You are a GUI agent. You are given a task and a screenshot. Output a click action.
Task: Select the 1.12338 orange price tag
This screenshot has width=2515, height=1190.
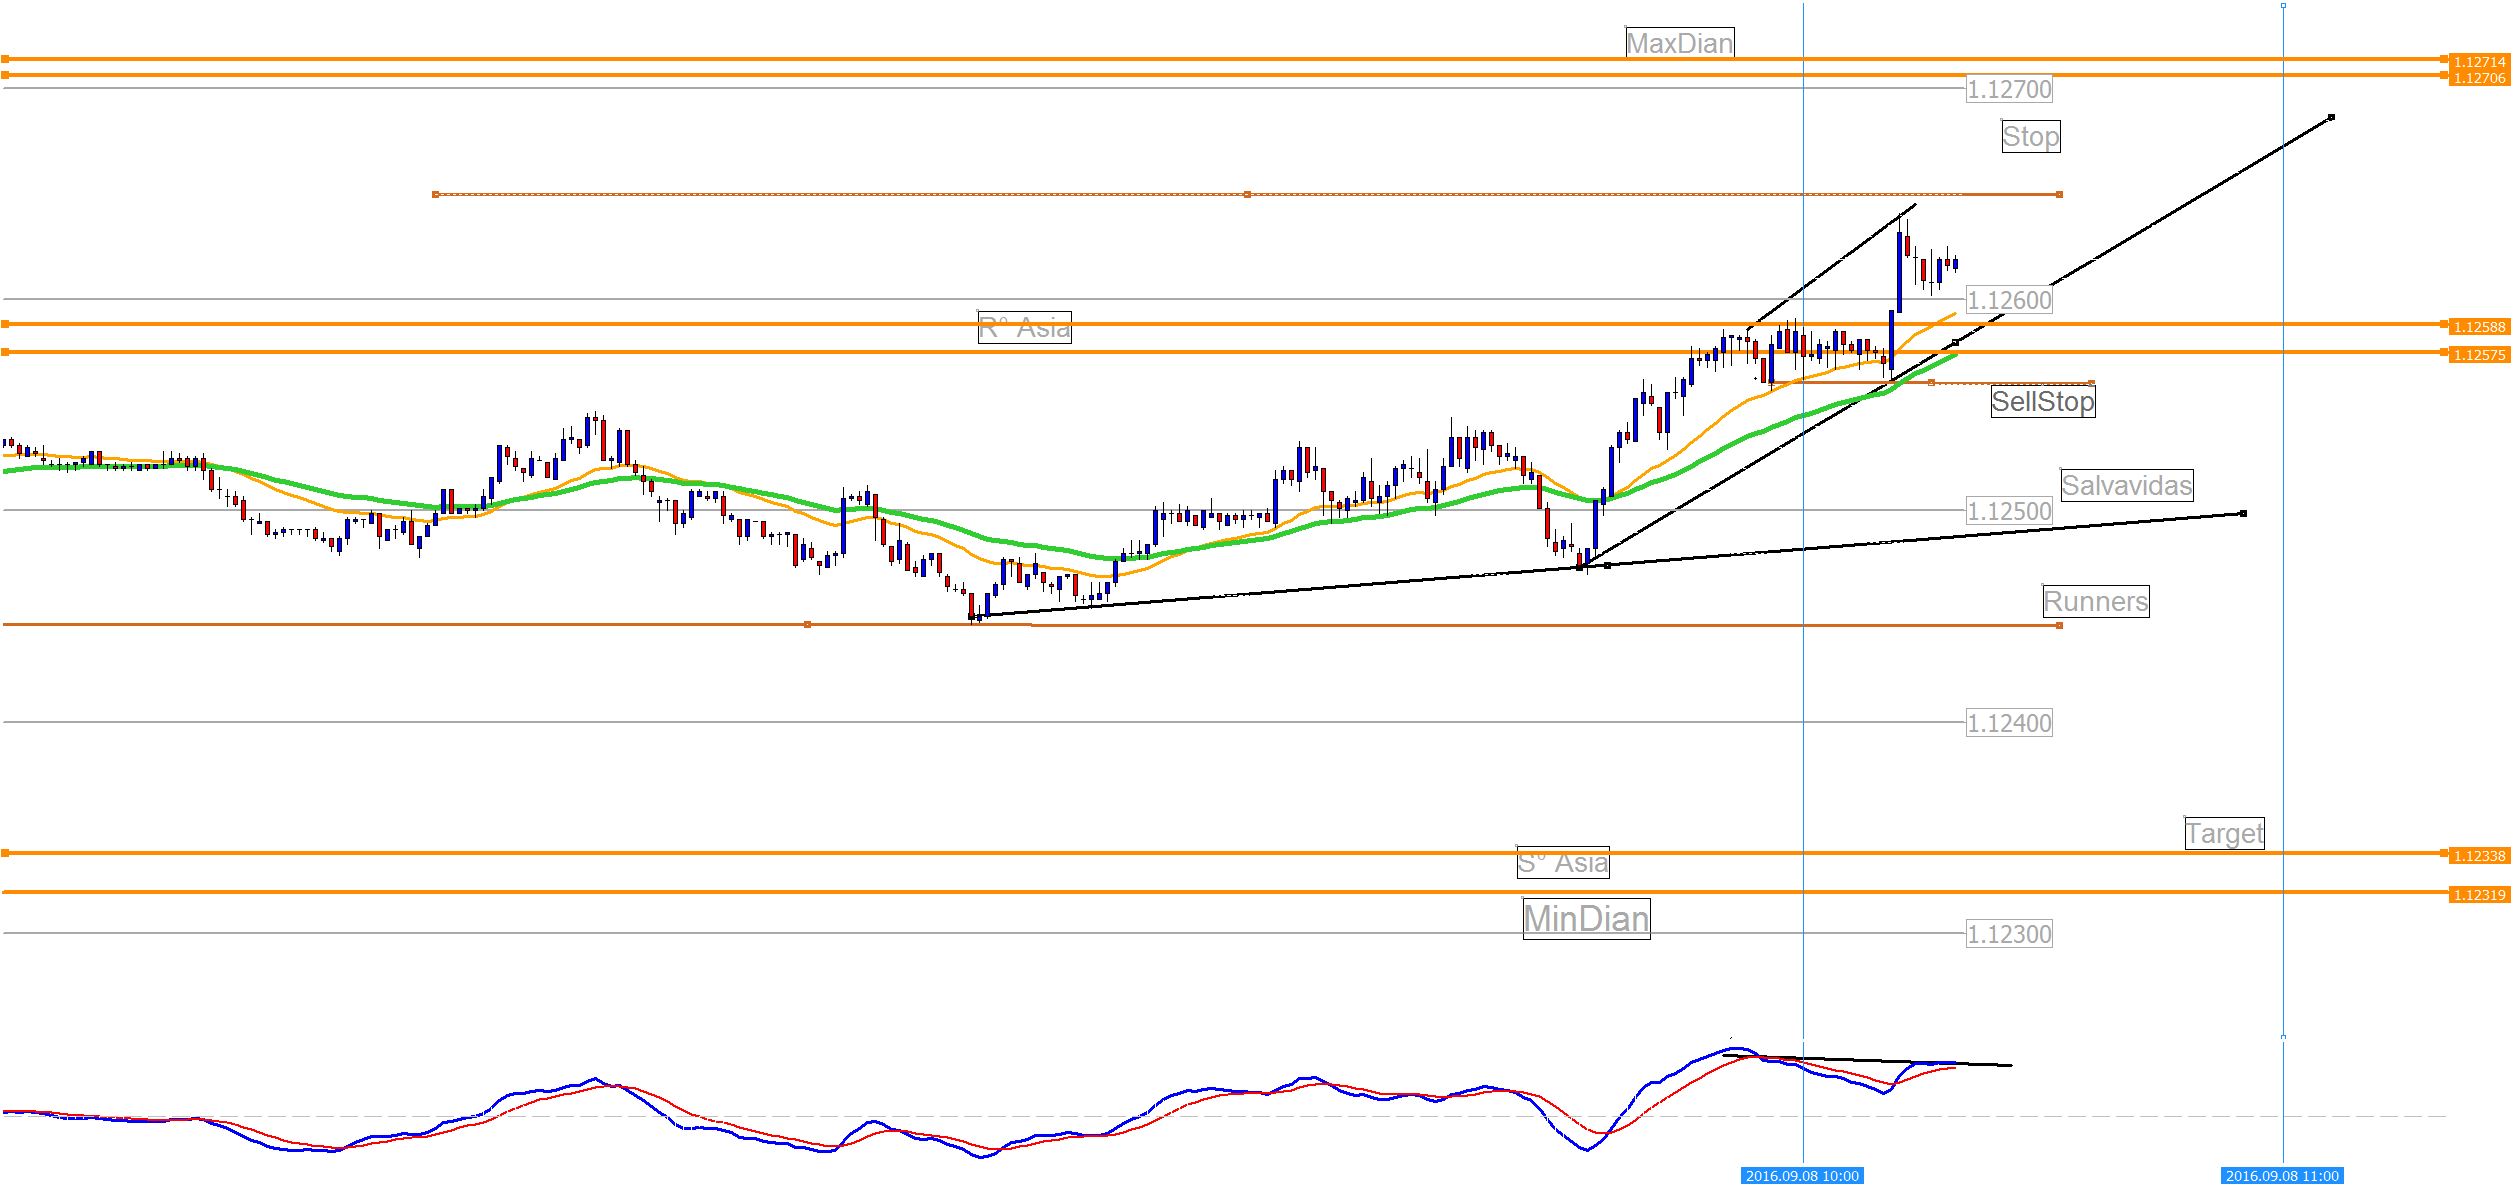pos(2479,856)
